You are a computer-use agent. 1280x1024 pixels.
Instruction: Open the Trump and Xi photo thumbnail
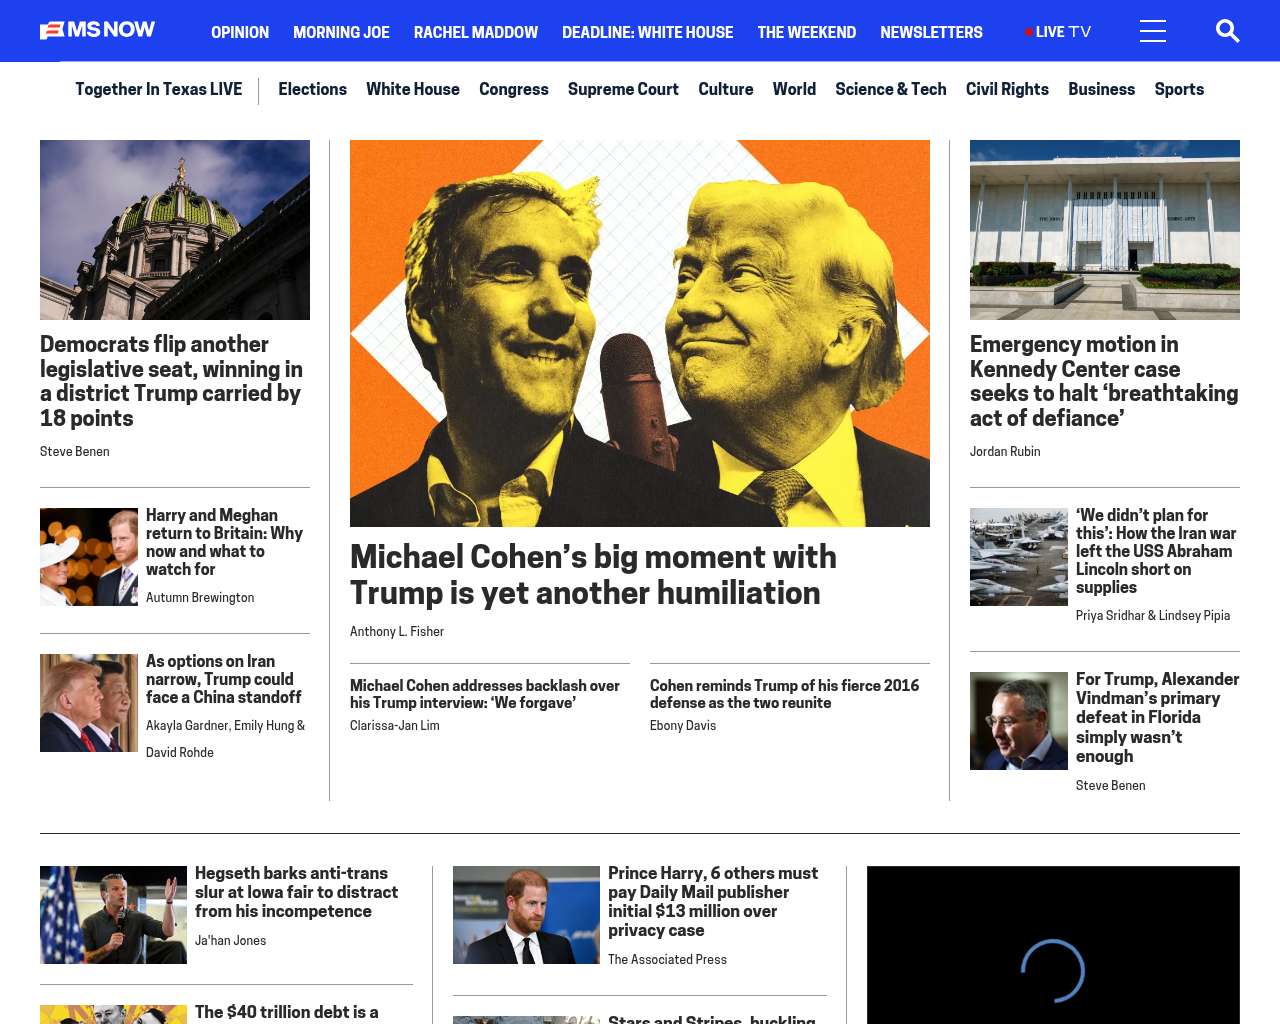(89, 703)
